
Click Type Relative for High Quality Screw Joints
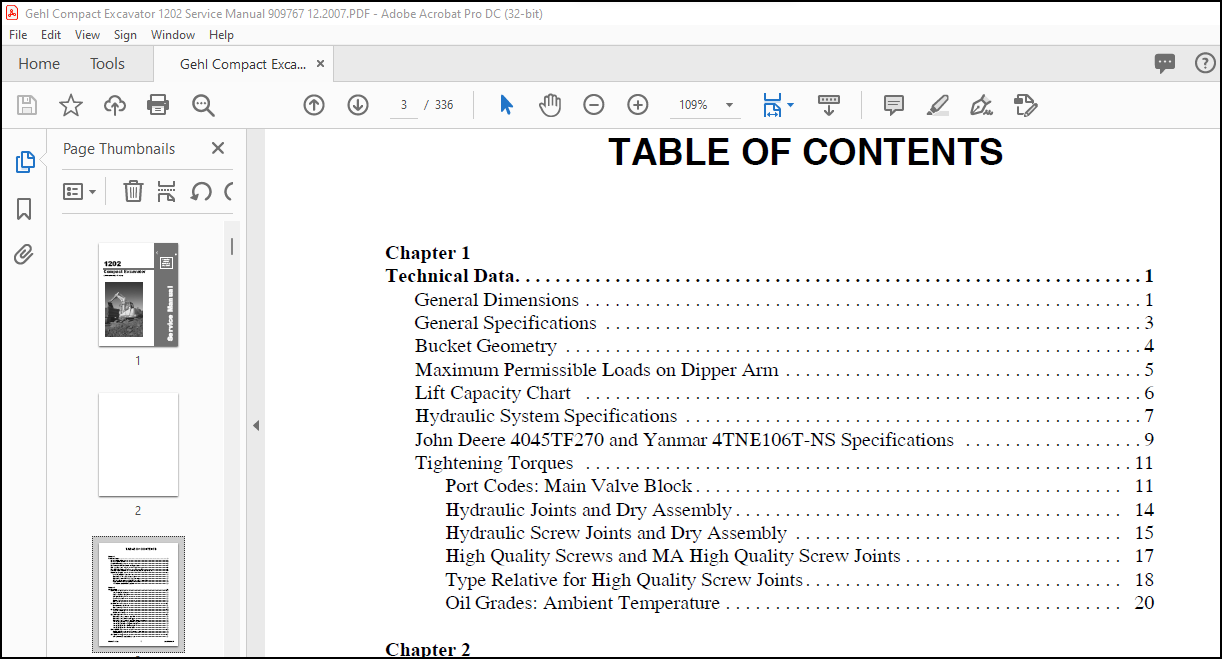click(x=799, y=580)
